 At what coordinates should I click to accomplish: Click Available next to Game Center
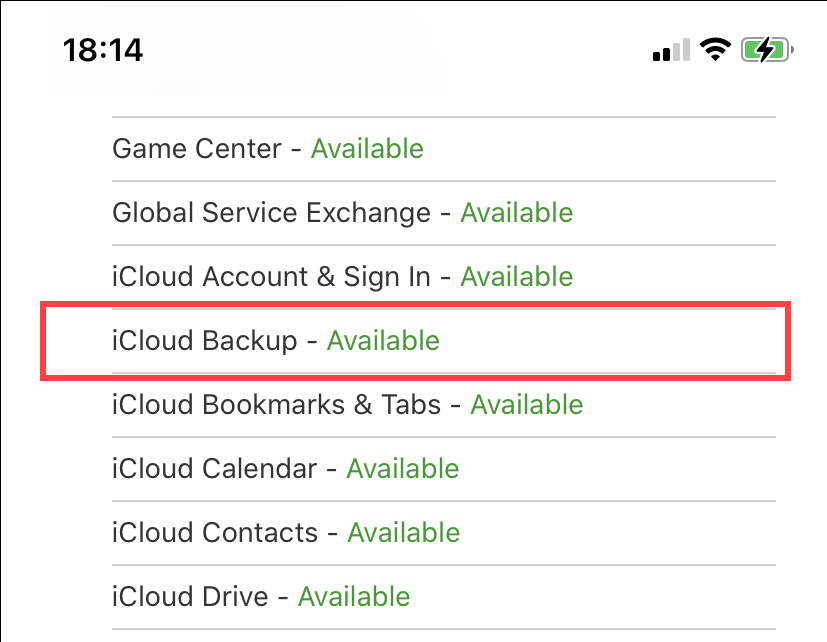pos(367,148)
